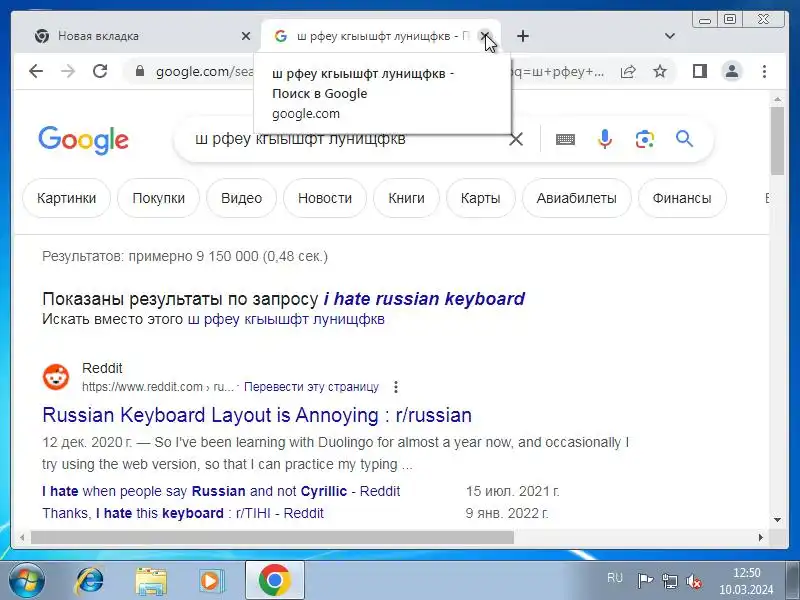The image size is (800, 600).
Task: Open 'Thanks, I hate this keyboard' link
Action: pyautogui.click(x=183, y=513)
